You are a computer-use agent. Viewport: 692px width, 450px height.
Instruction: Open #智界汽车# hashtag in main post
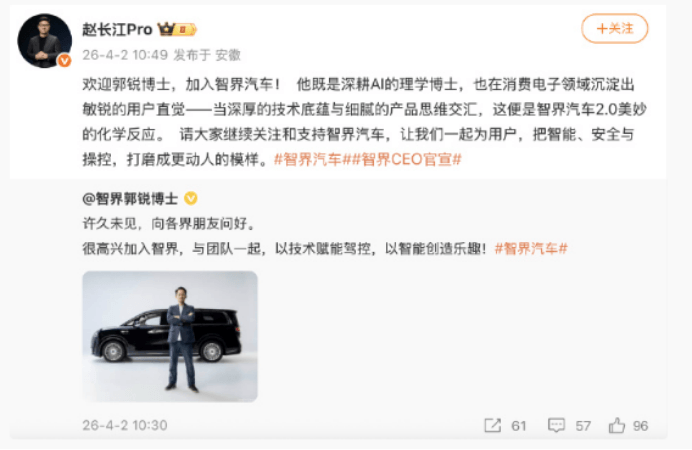(308, 159)
